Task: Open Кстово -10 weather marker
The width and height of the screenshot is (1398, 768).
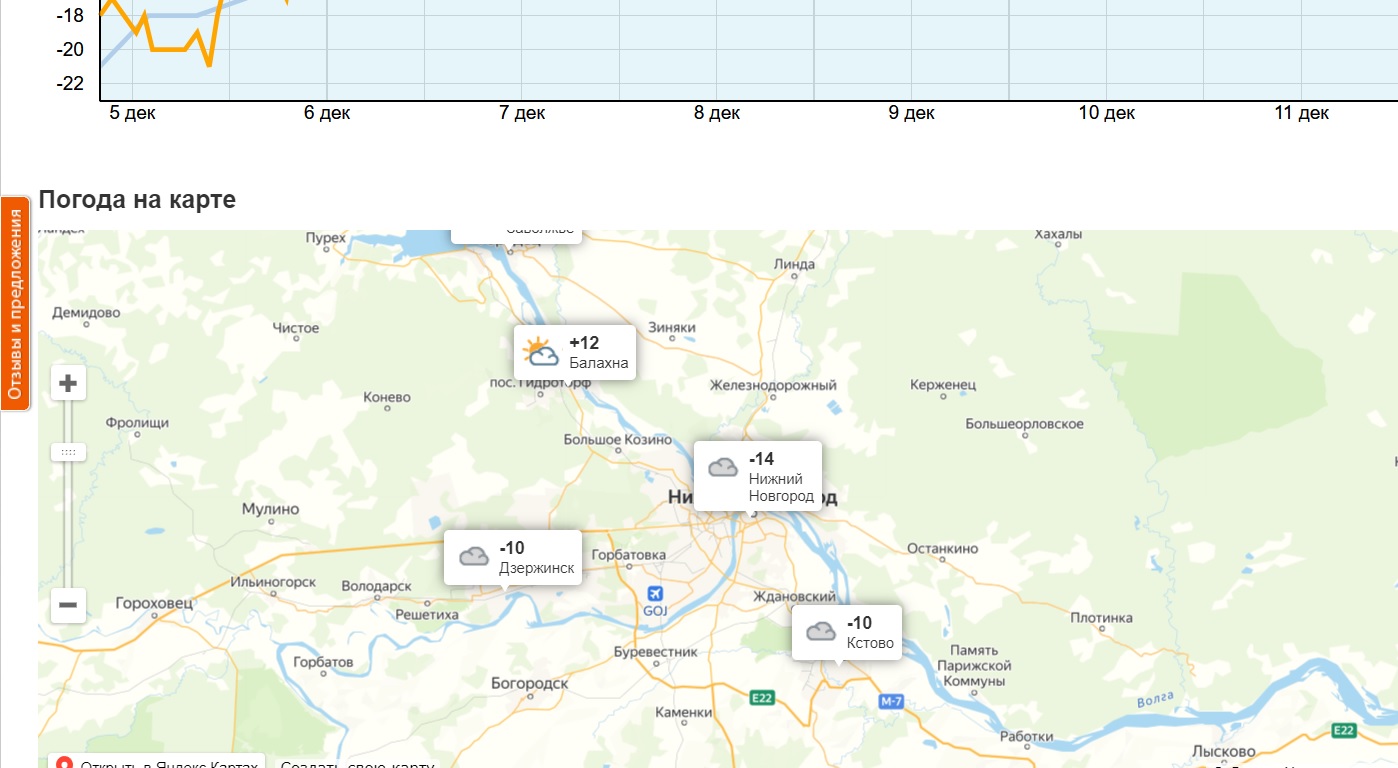Action: pos(847,632)
